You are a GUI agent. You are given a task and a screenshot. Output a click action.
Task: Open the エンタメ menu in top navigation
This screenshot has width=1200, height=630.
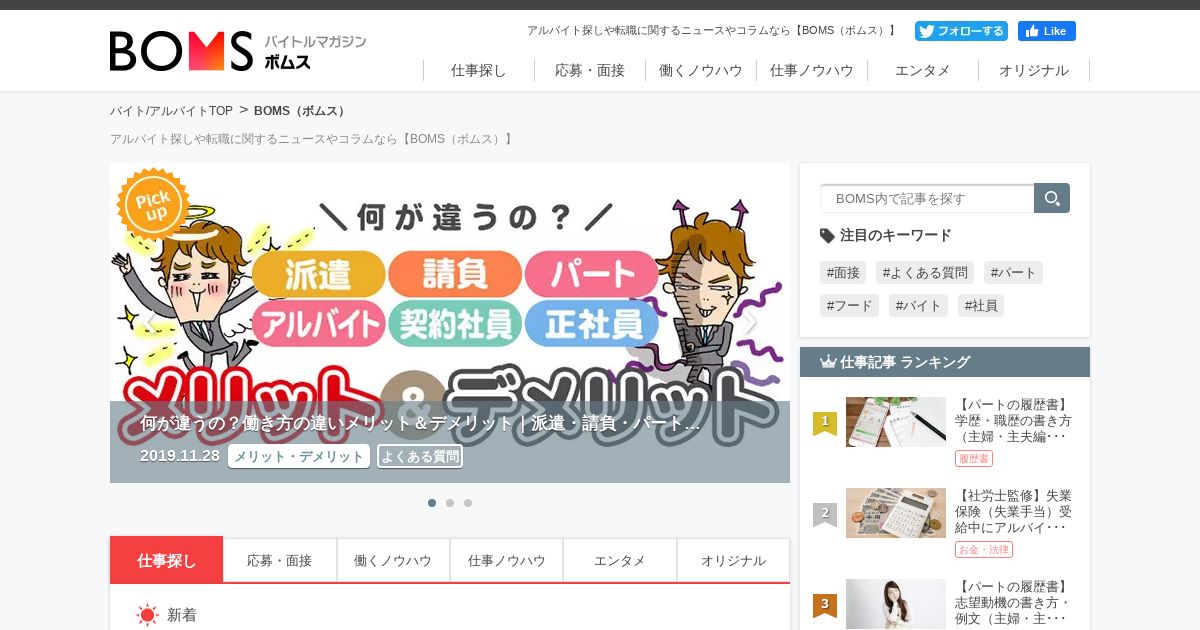923,70
